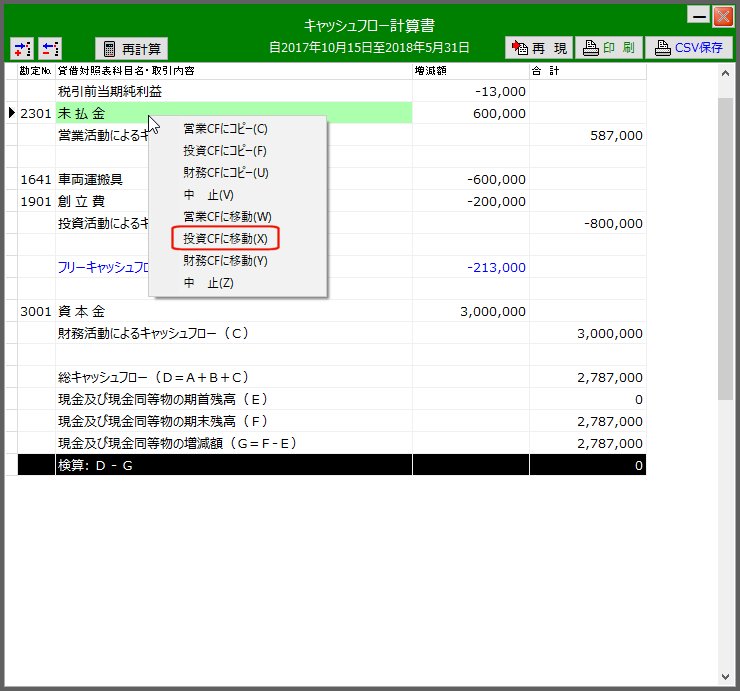Click the right-arrow move icon in toolbar

pyautogui.click(x=22, y=48)
